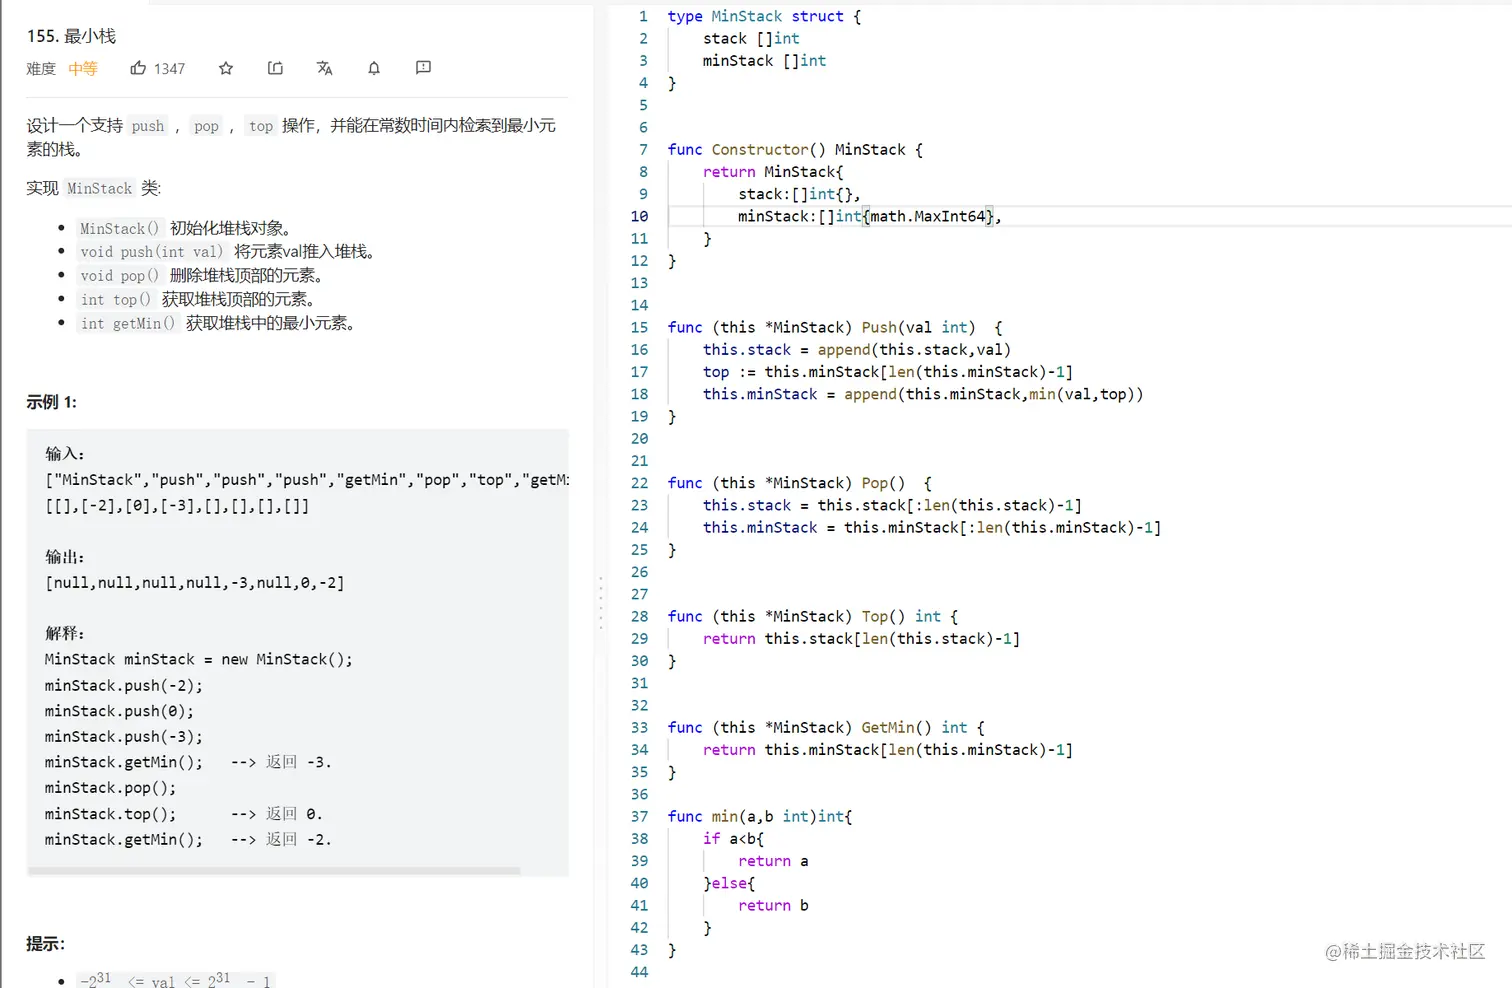Click the minStack.push(-2); example line
1512x988 pixels.
124,686
